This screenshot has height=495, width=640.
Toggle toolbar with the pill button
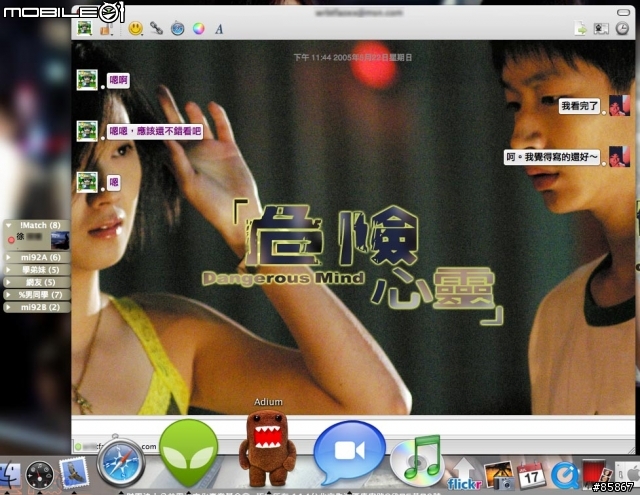(623, 13)
